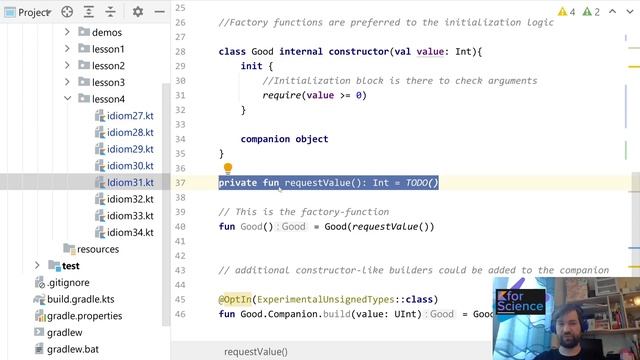Click the idiom27.kt Kotlin file icon
The width and height of the screenshot is (640, 360).
click(x=100, y=116)
